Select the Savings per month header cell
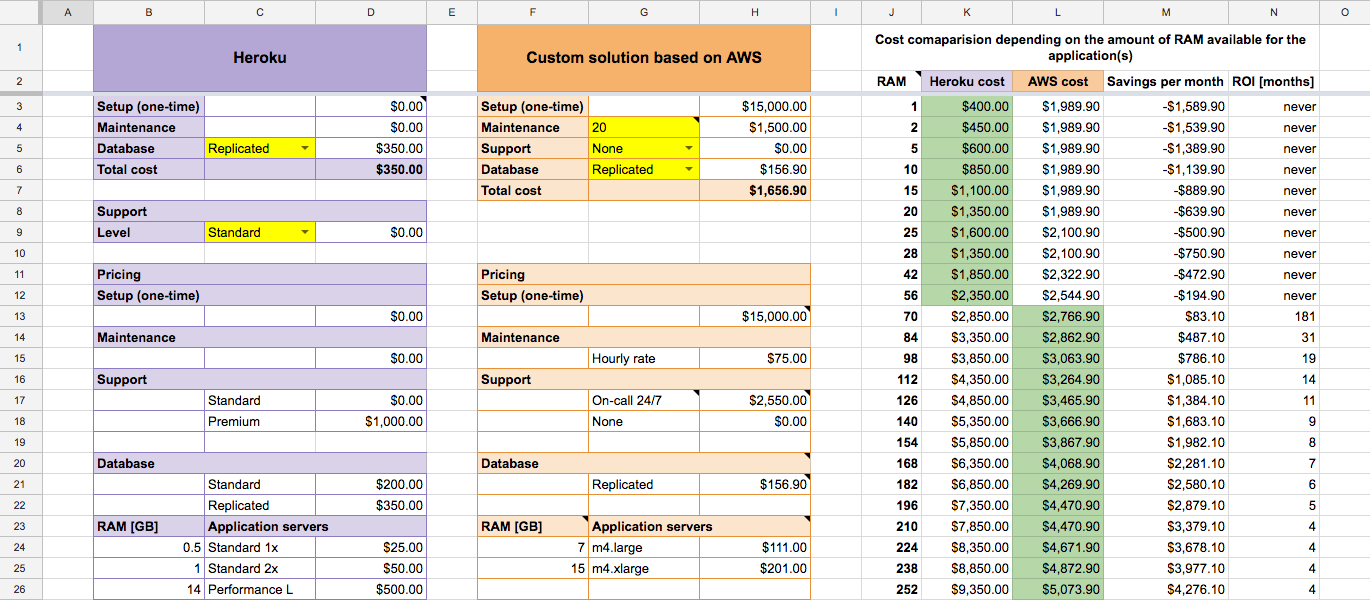The height and width of the screenshot is (600, 1370). (x=1166, y=81)
